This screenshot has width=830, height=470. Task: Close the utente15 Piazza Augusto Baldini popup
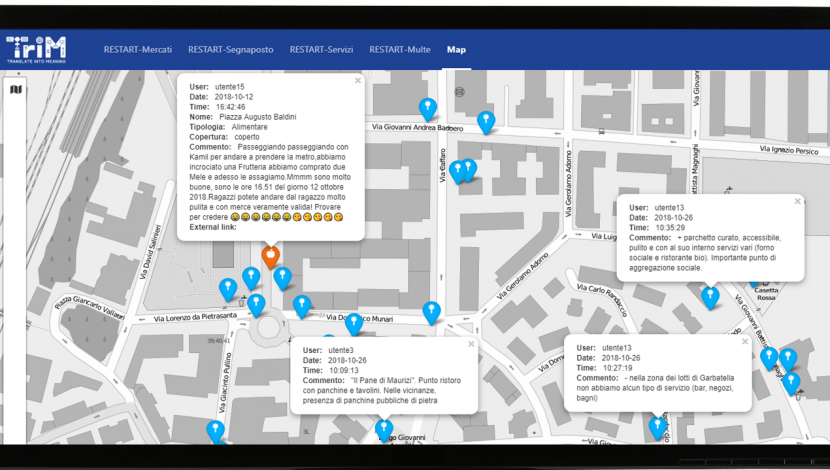357,78
